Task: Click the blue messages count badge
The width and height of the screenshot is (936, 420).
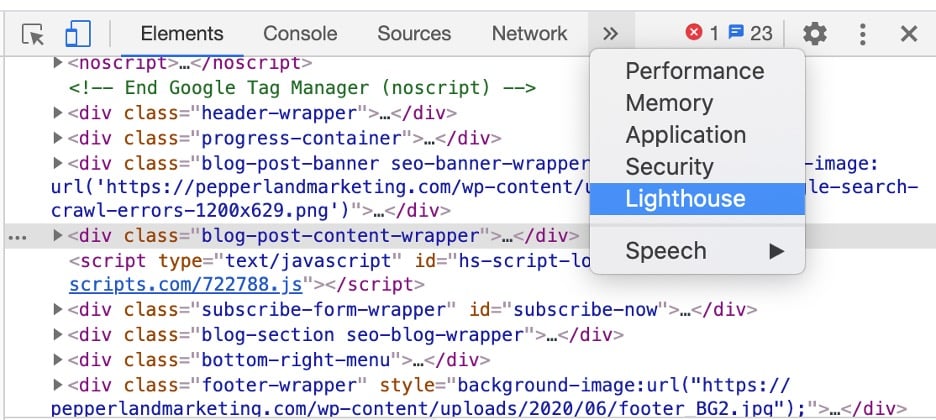Action: click(751, 33)
